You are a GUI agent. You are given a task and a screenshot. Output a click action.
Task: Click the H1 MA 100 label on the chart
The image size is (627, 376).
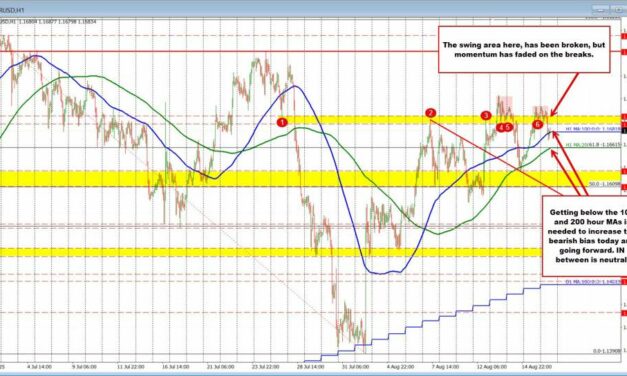click(x=593, y=129)
